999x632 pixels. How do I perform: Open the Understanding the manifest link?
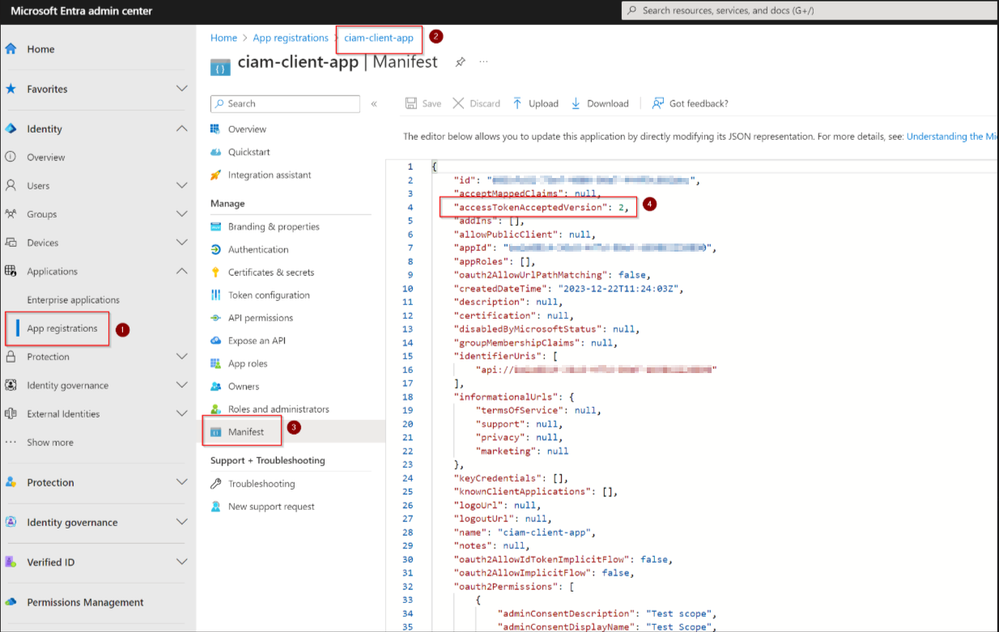click(952, 136)
